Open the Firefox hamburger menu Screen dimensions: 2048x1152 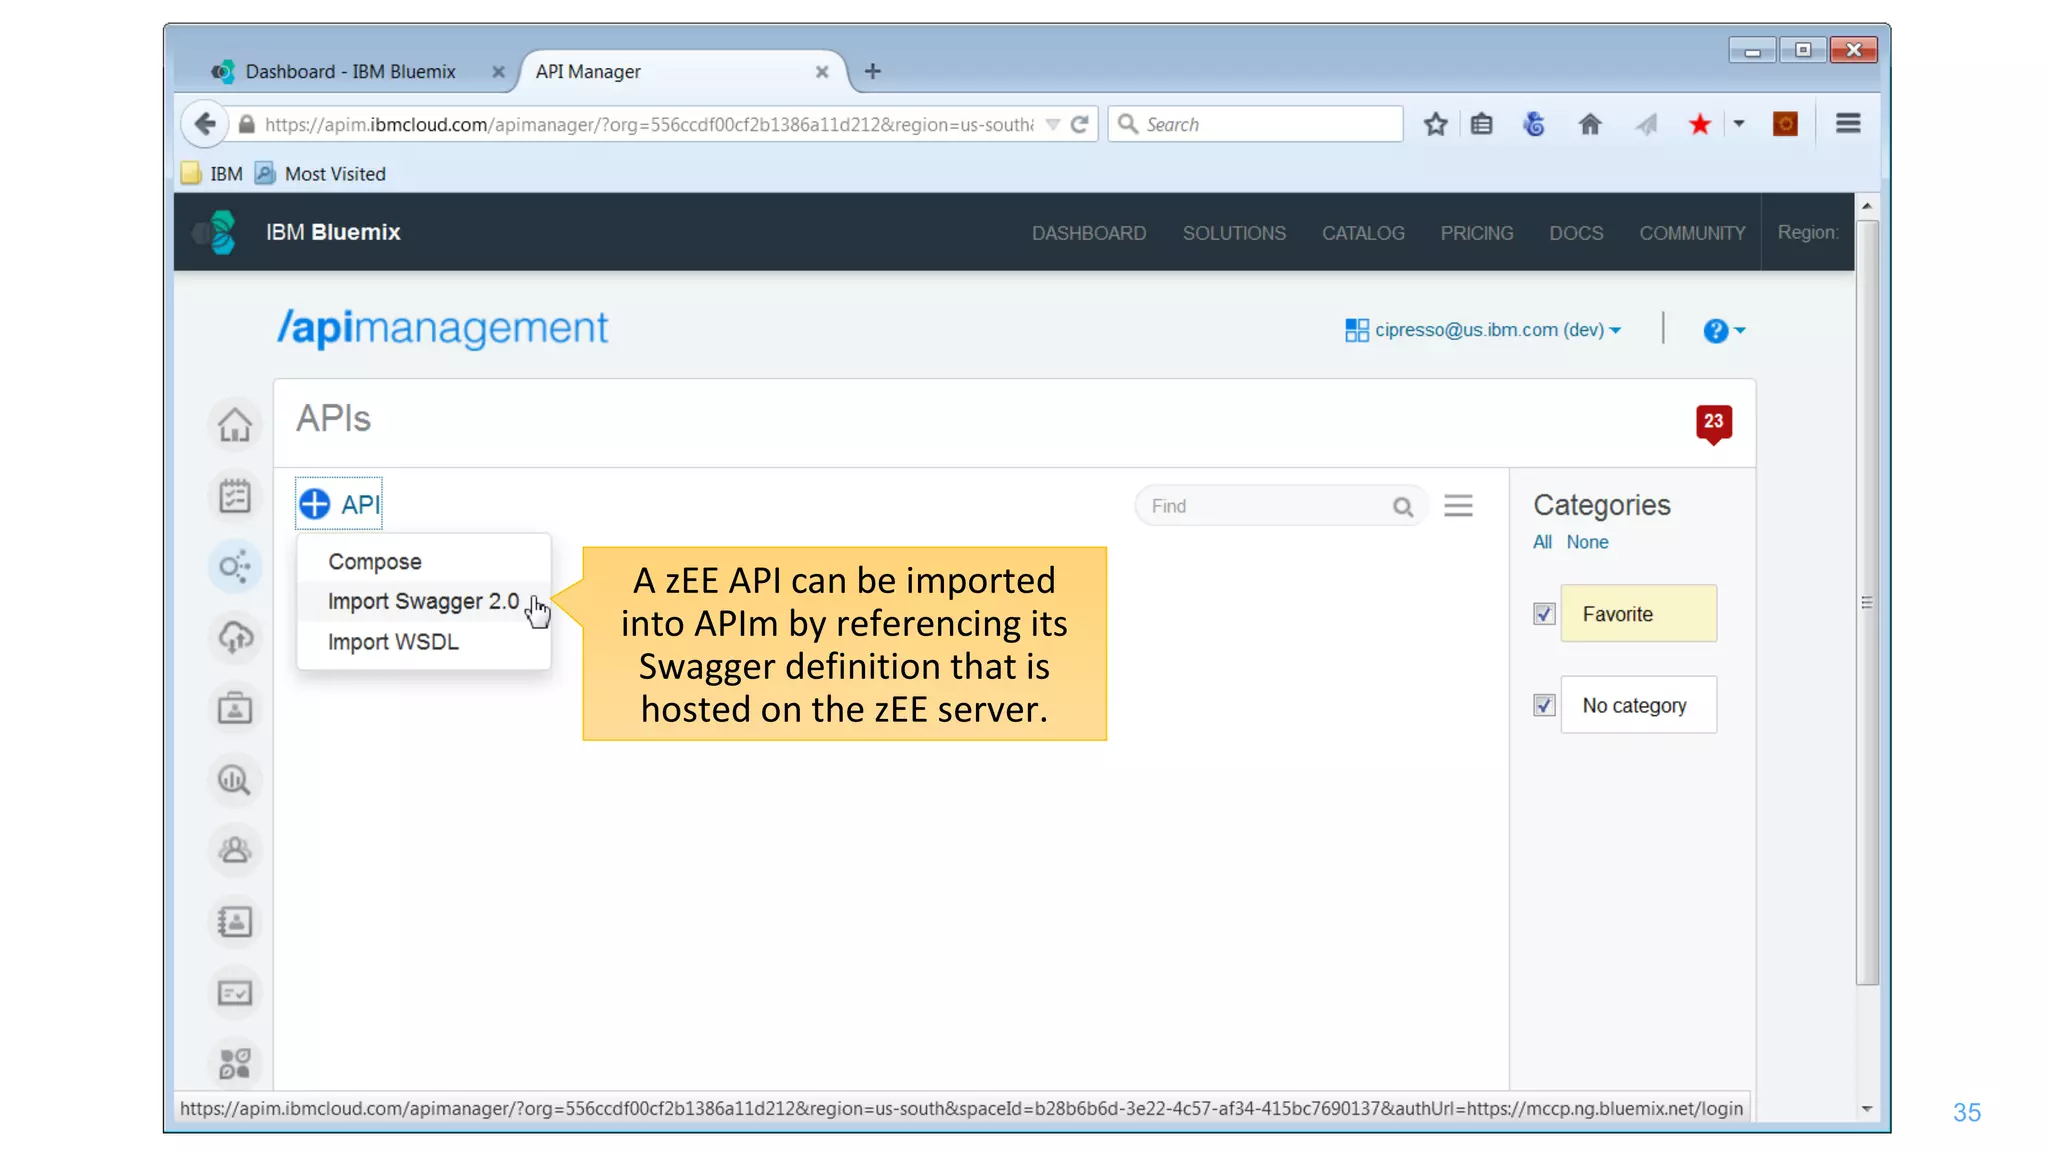click(1848, 123)
